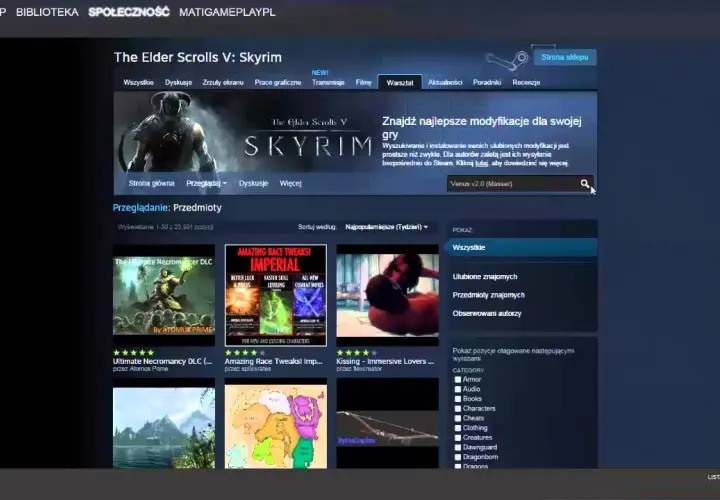The image size is (720, 500).
Task: Open the Transmisje tab
Action: click(328, 83)
